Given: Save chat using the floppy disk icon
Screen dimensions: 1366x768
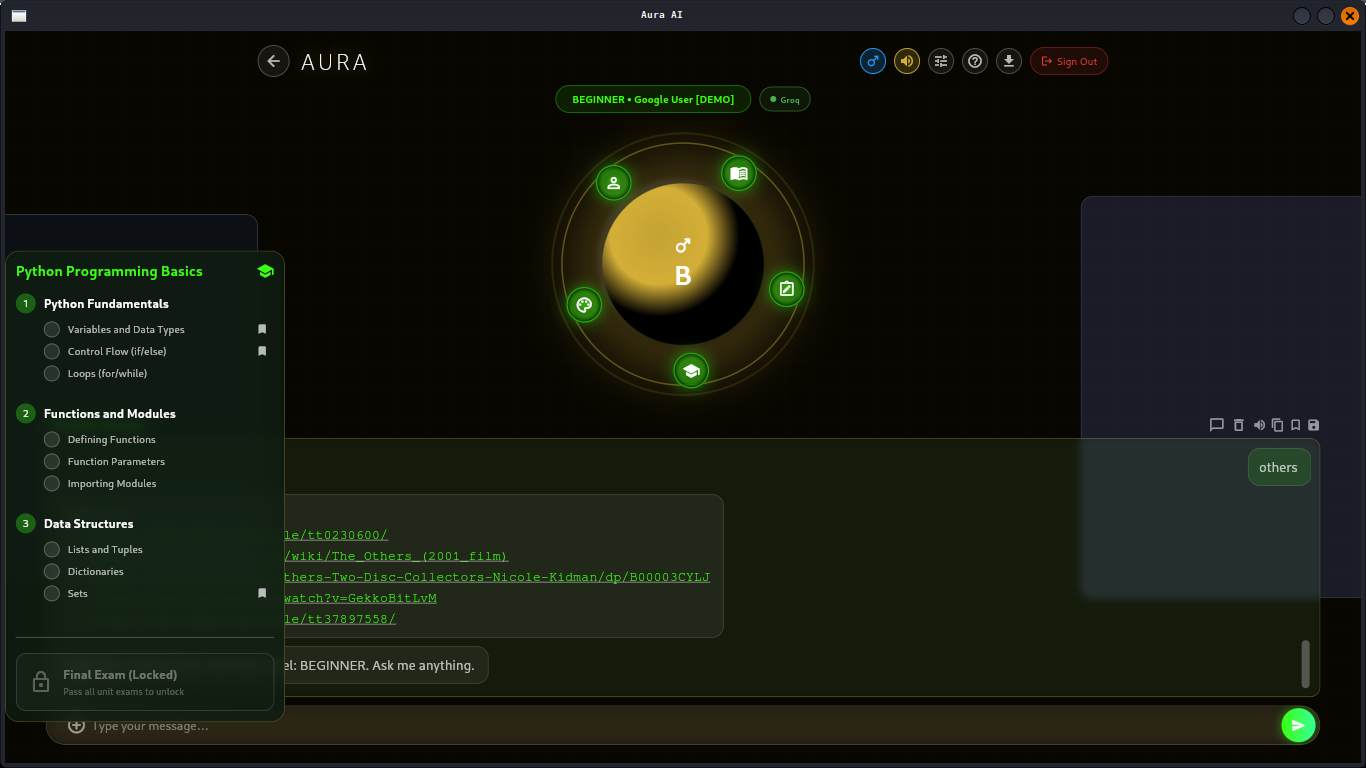Looking at the screenshot, I should tap(1314, 425).
